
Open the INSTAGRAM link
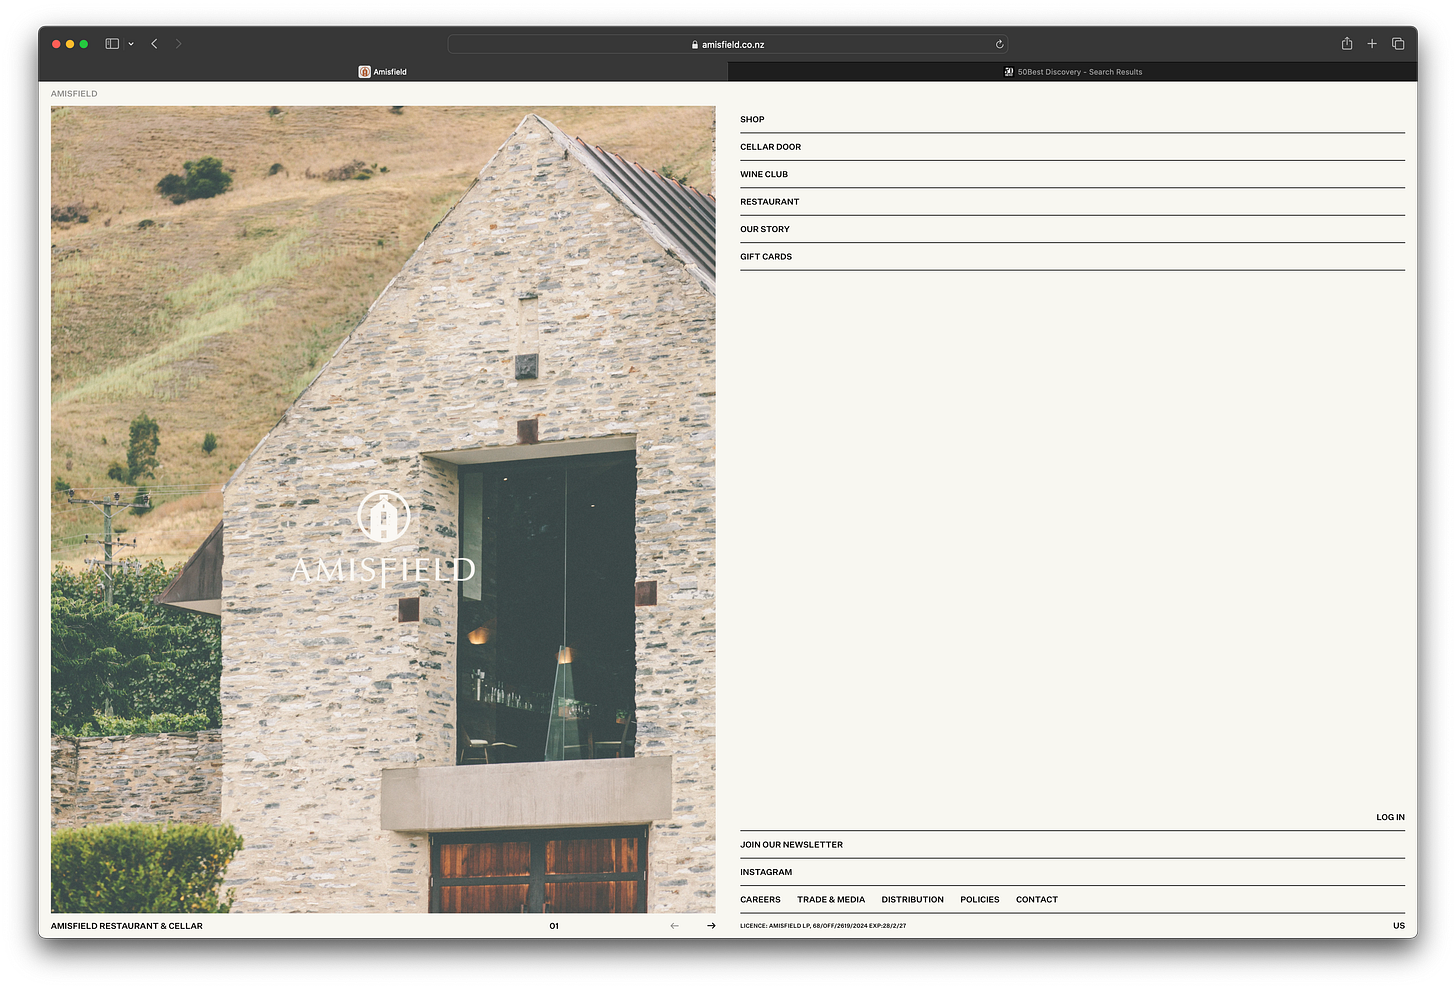pyautogui.click(x=766, y=872)
